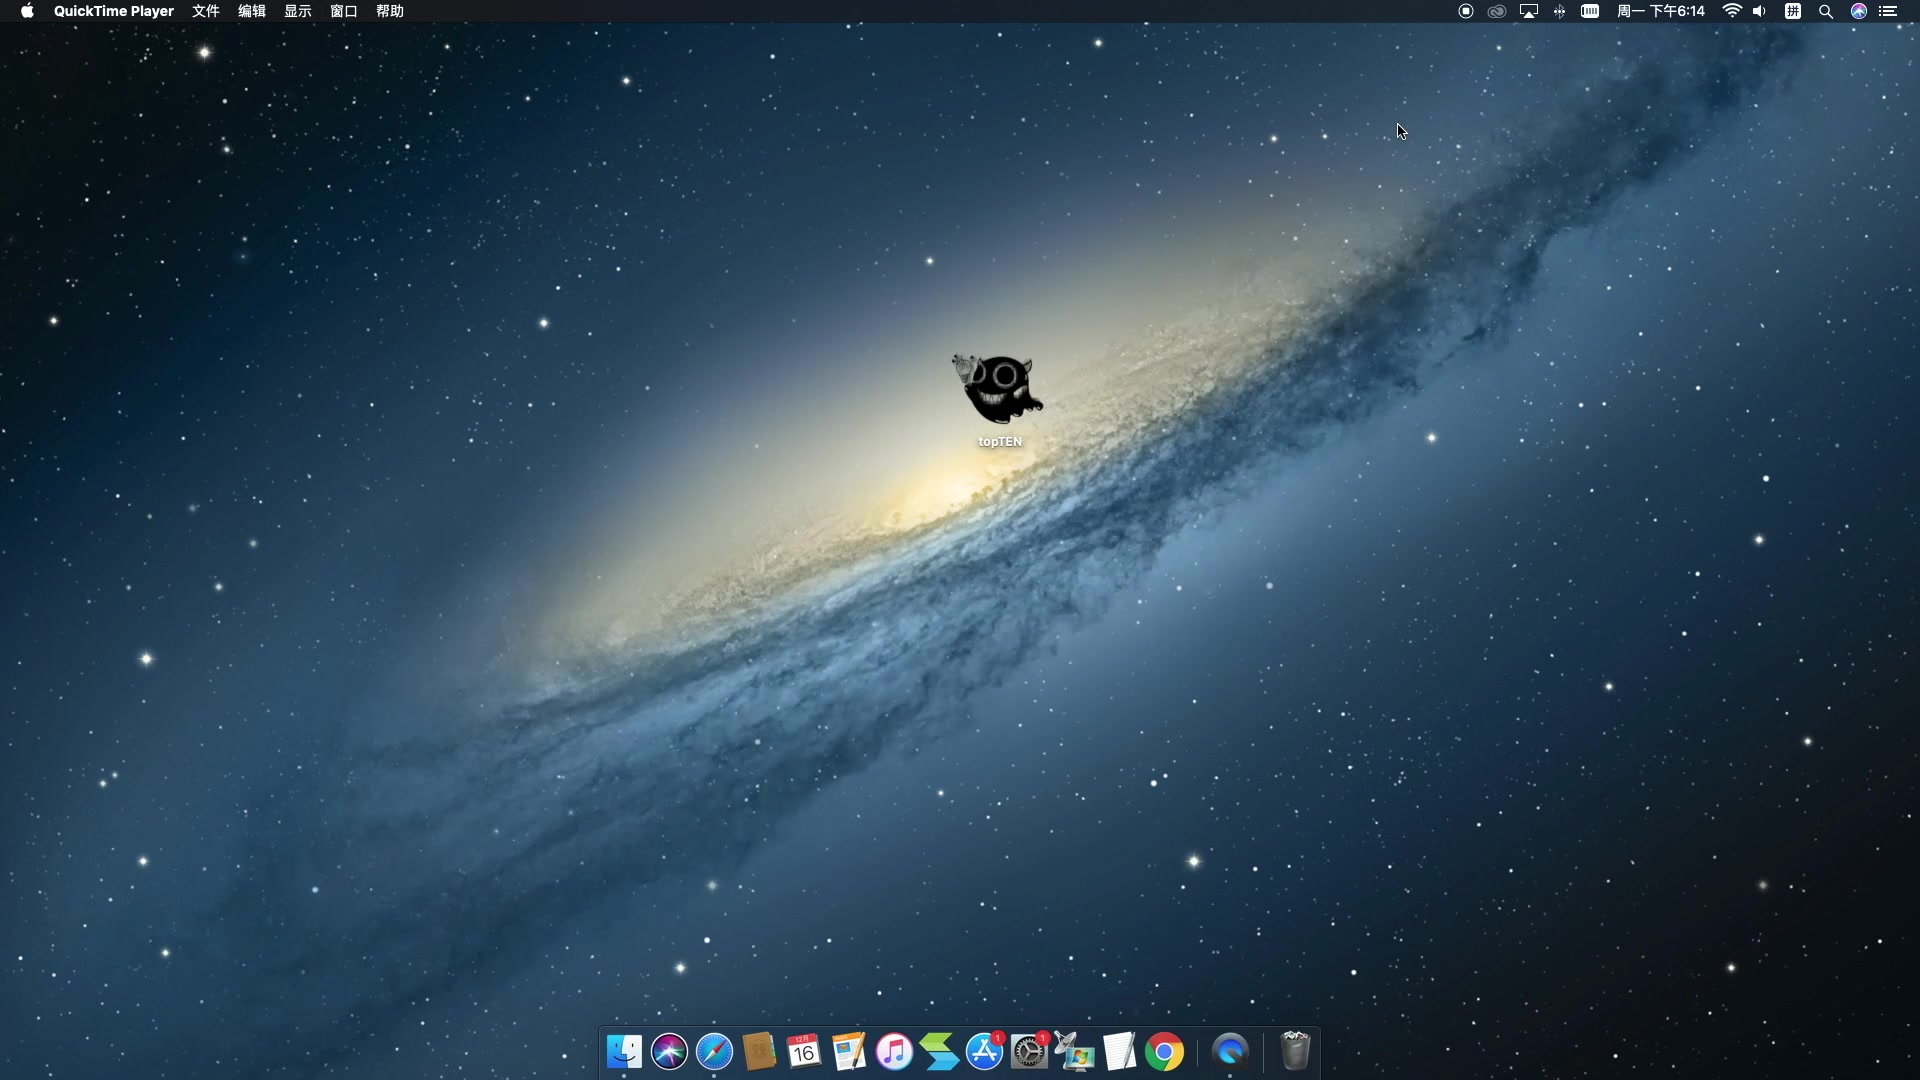Open Creative Cloud menu bar icon
This screenshot has height=1080, width=1920.
point(1497,11)
